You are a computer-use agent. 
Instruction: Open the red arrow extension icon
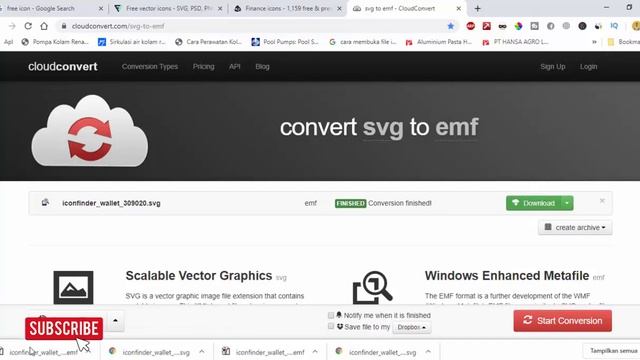click(487, 26)
